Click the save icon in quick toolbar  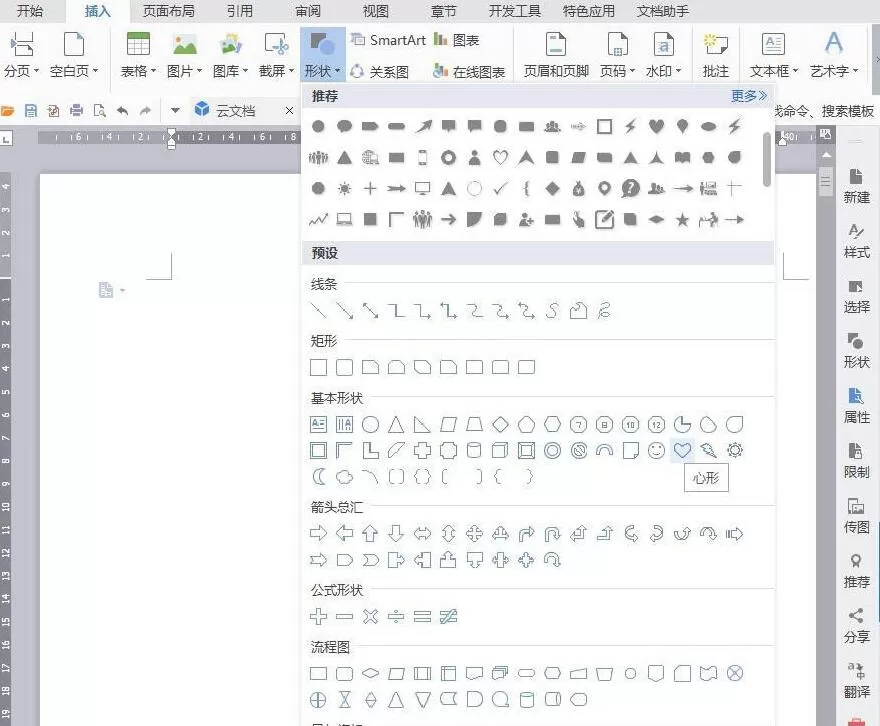31,111
